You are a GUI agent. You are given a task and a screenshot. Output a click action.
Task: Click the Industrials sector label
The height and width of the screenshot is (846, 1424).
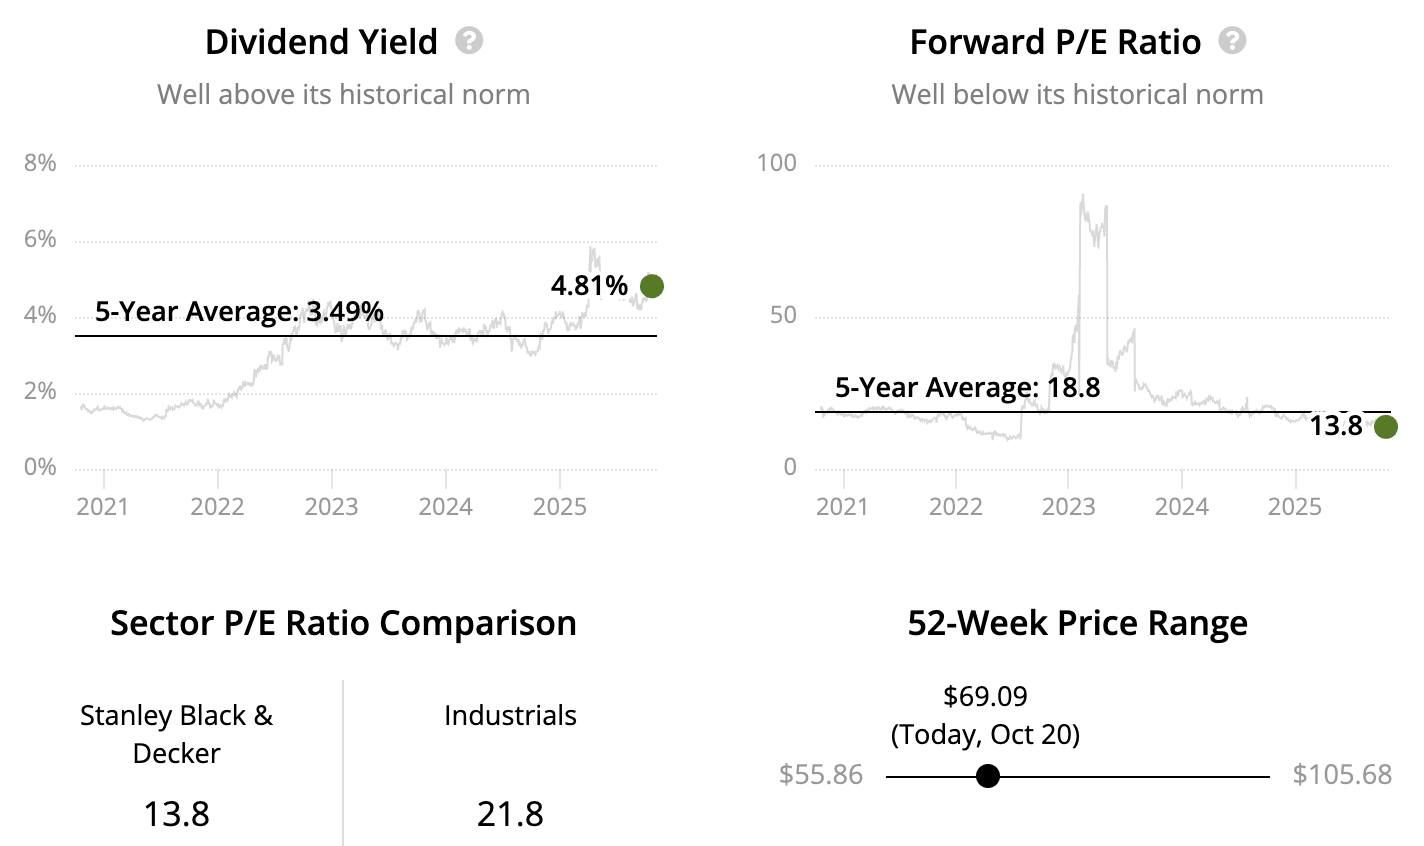[510, 716]
